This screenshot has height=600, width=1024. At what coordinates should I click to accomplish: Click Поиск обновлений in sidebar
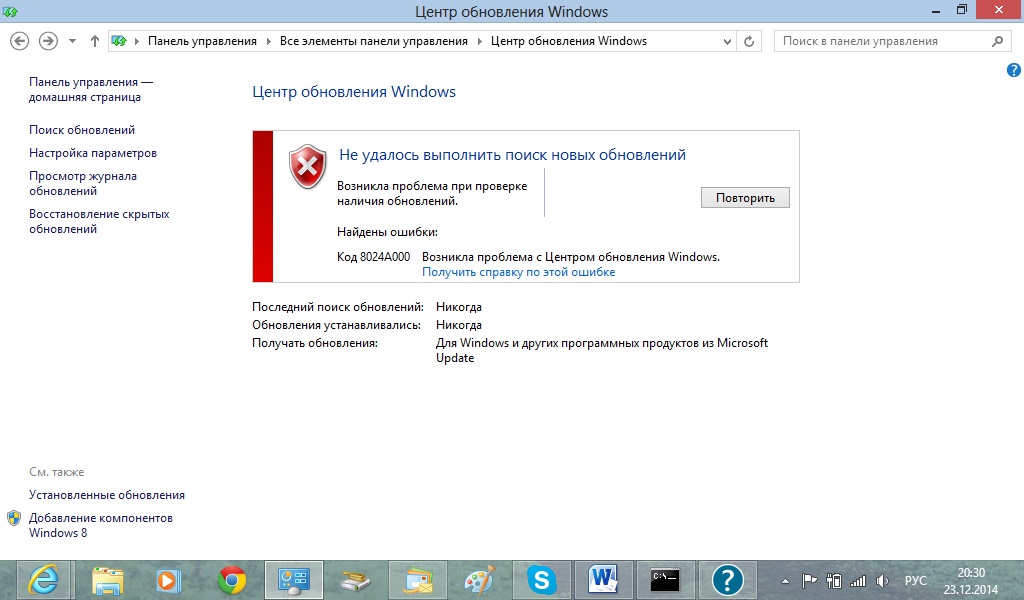[x=82, y=130]
